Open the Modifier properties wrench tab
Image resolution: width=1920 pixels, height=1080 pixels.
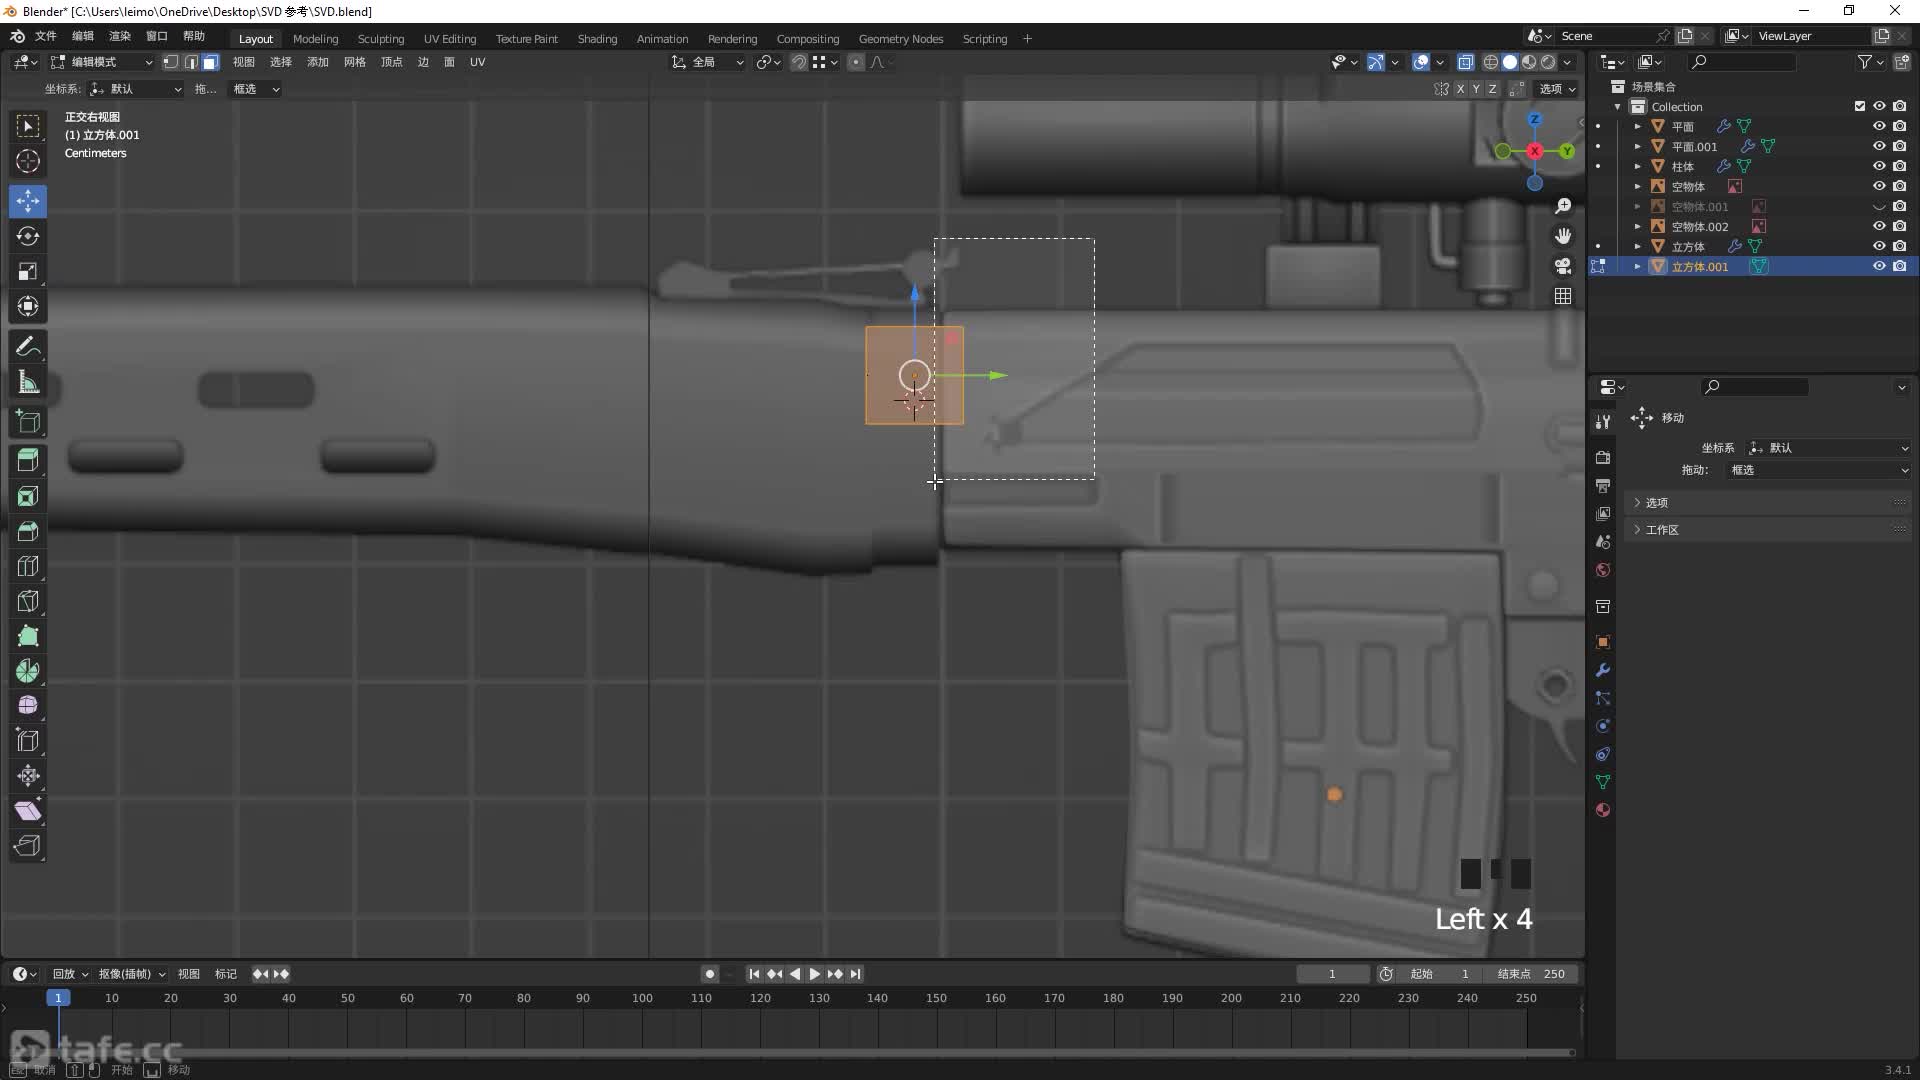click(x=1603, y=670)
